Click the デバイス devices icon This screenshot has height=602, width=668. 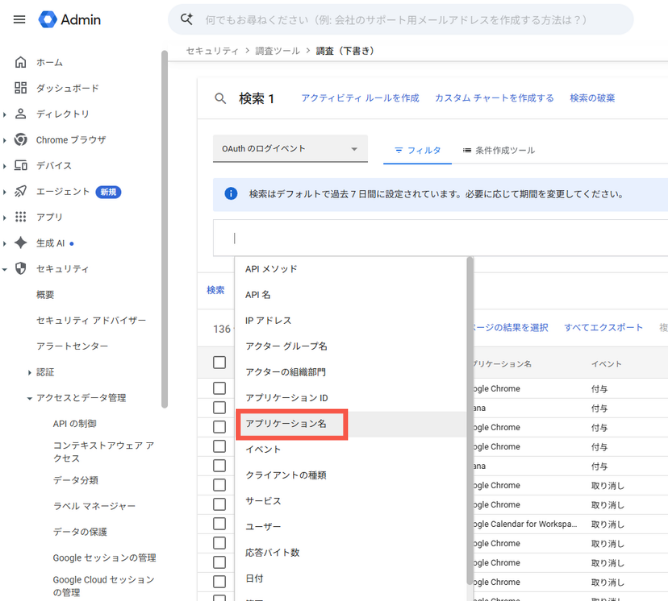pyautogui.click(x=20, y=165)
